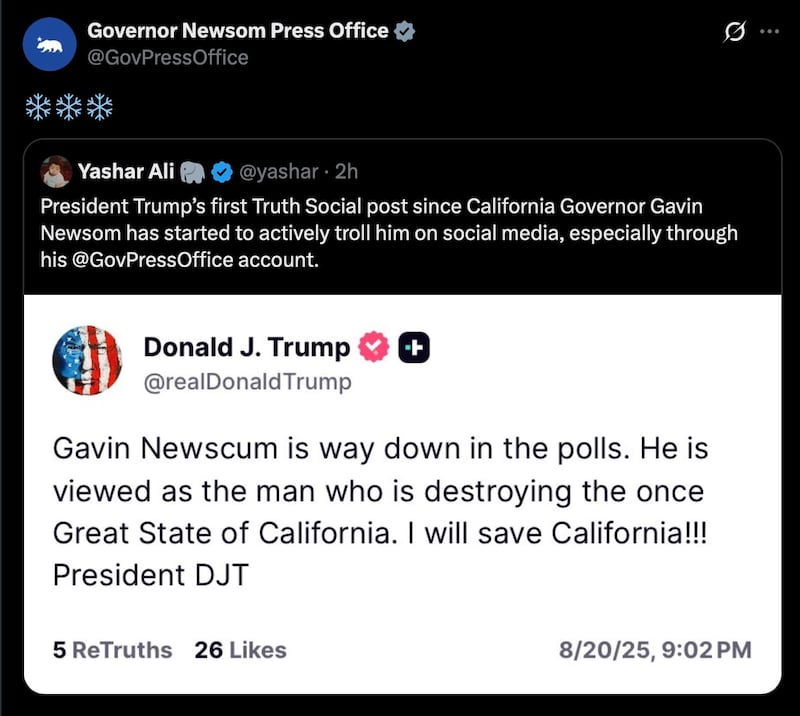Open Governor Newsom Press Office profile name

click(x=238, y=31)
